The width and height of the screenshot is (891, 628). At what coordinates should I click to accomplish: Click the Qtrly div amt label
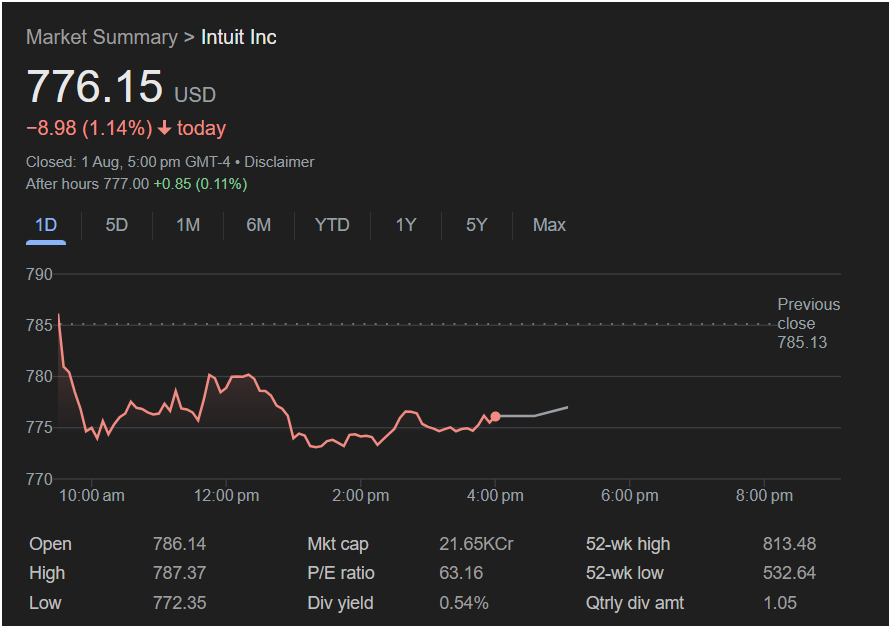click(635, 602)
